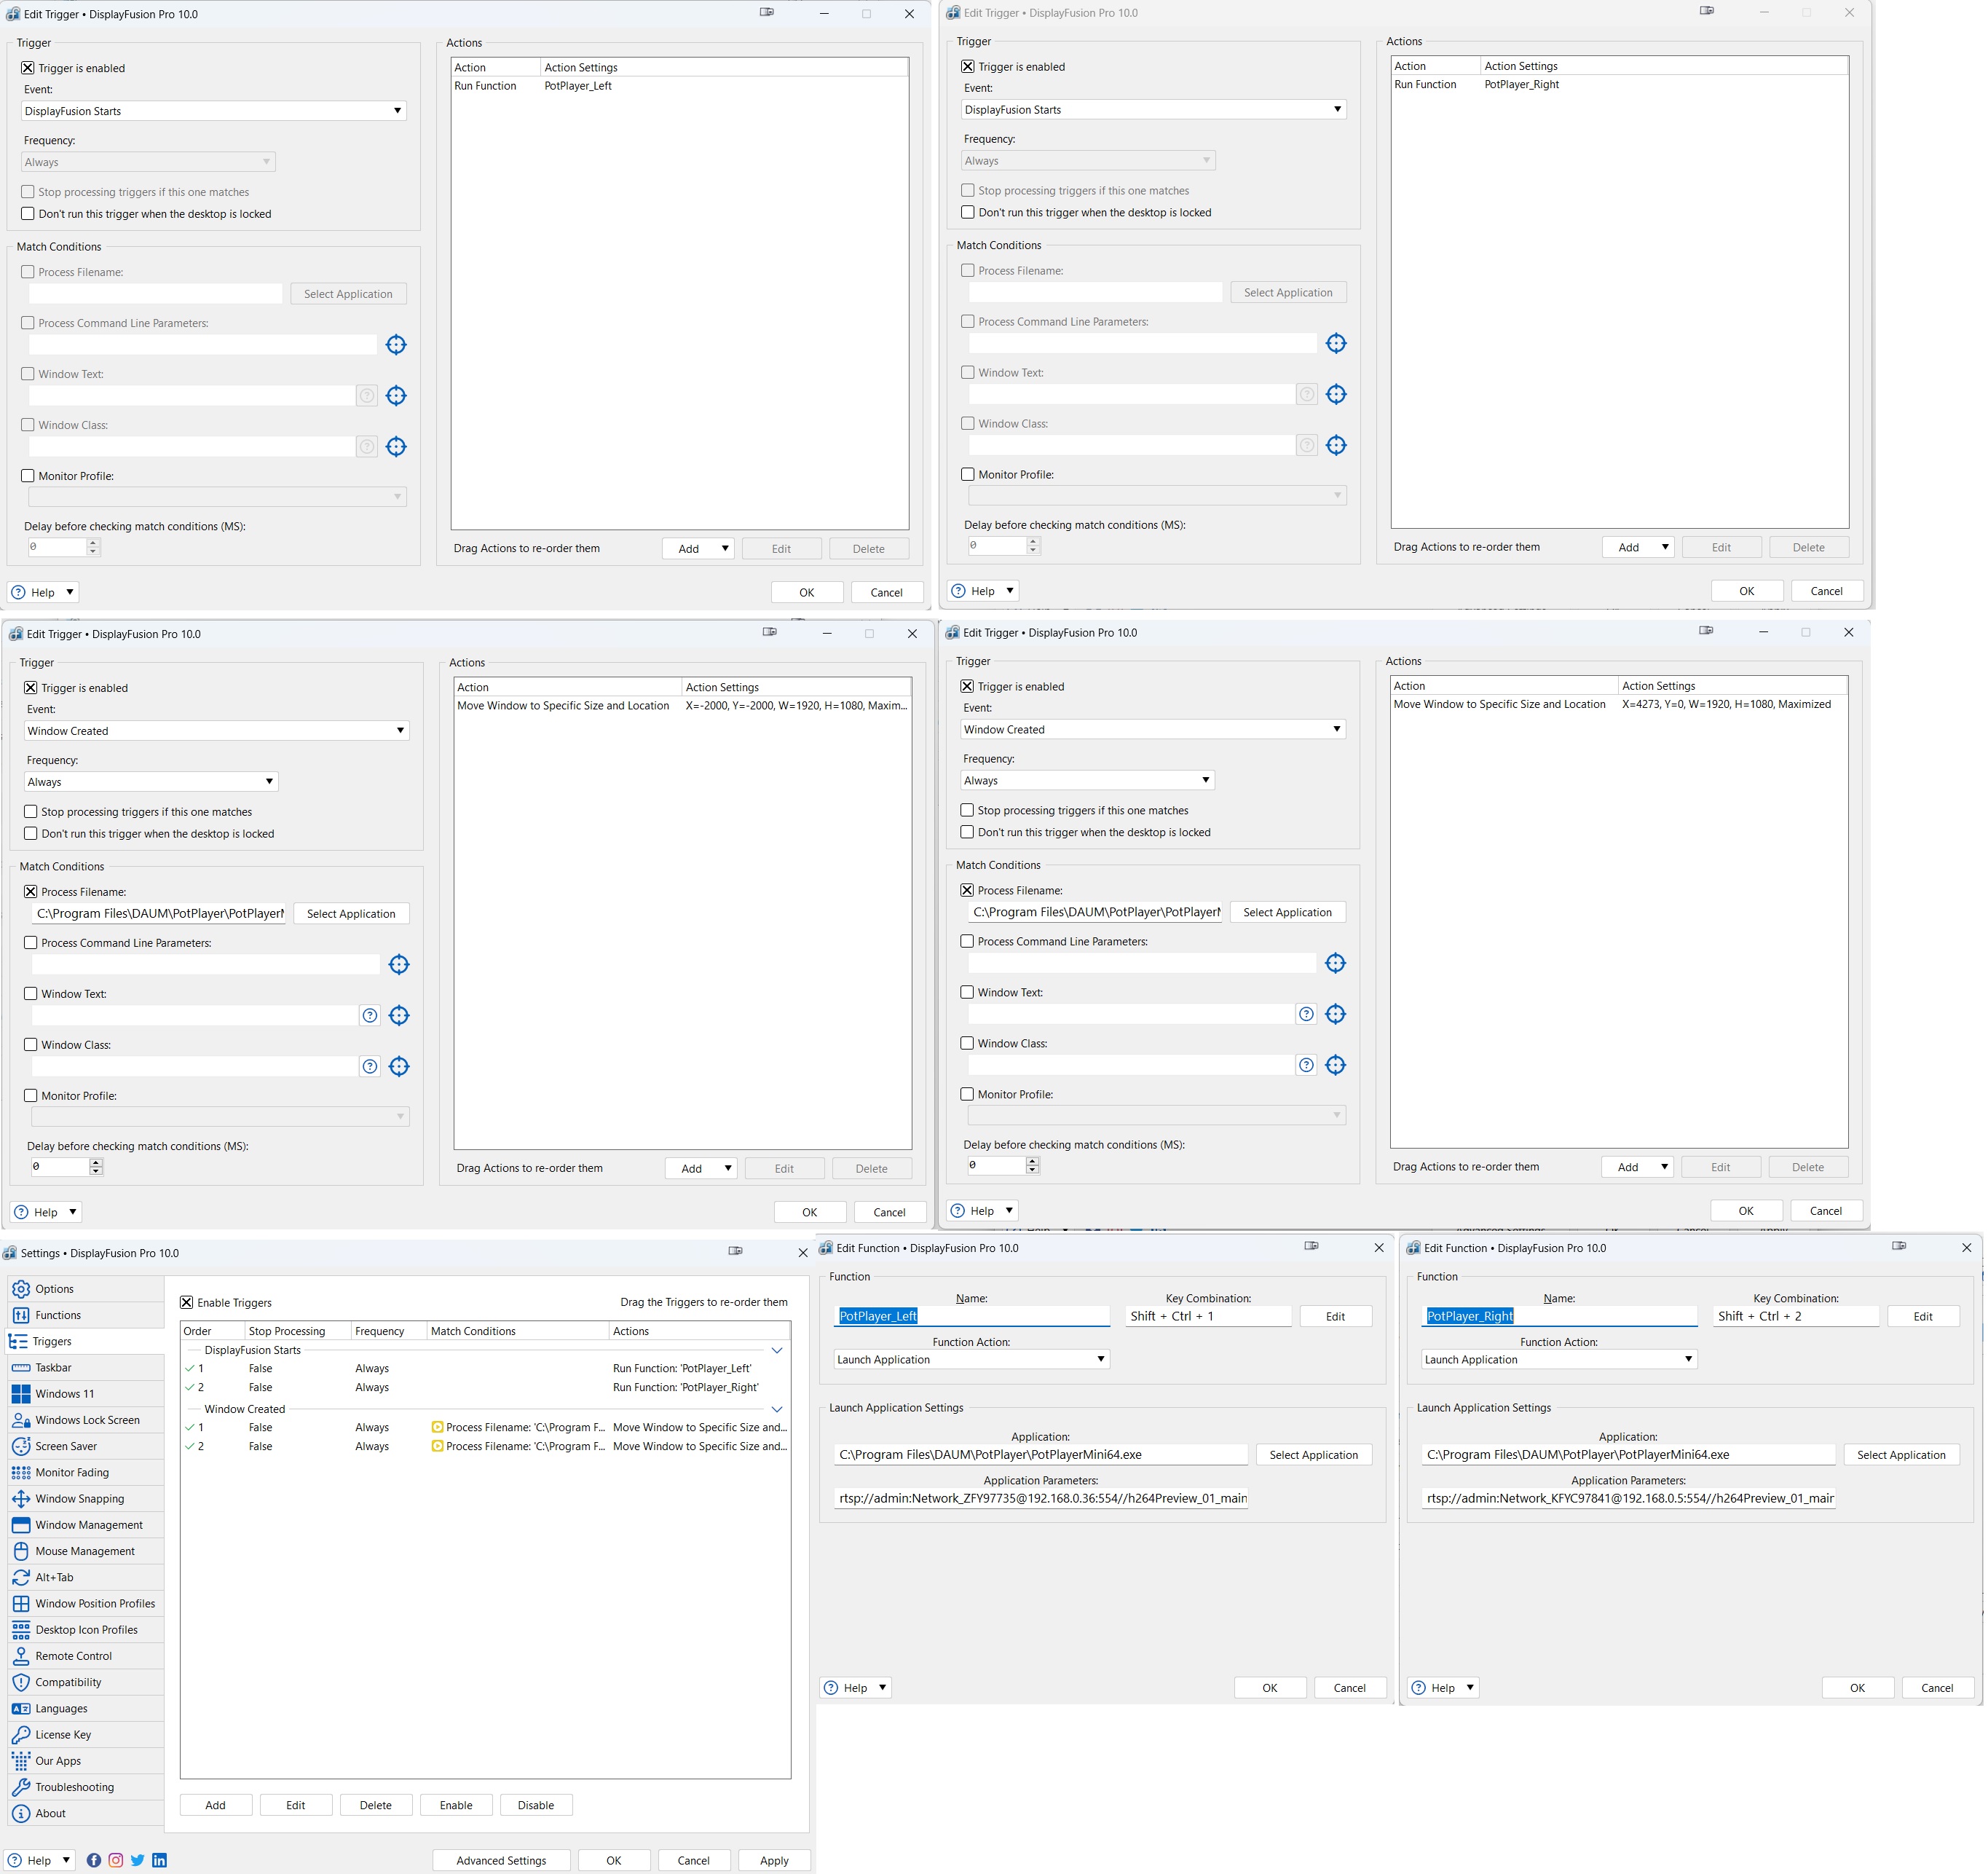Screen dimensions: 1988x1874
Task: Collapse the Window Created trigger group
Action: point(777,1409)
